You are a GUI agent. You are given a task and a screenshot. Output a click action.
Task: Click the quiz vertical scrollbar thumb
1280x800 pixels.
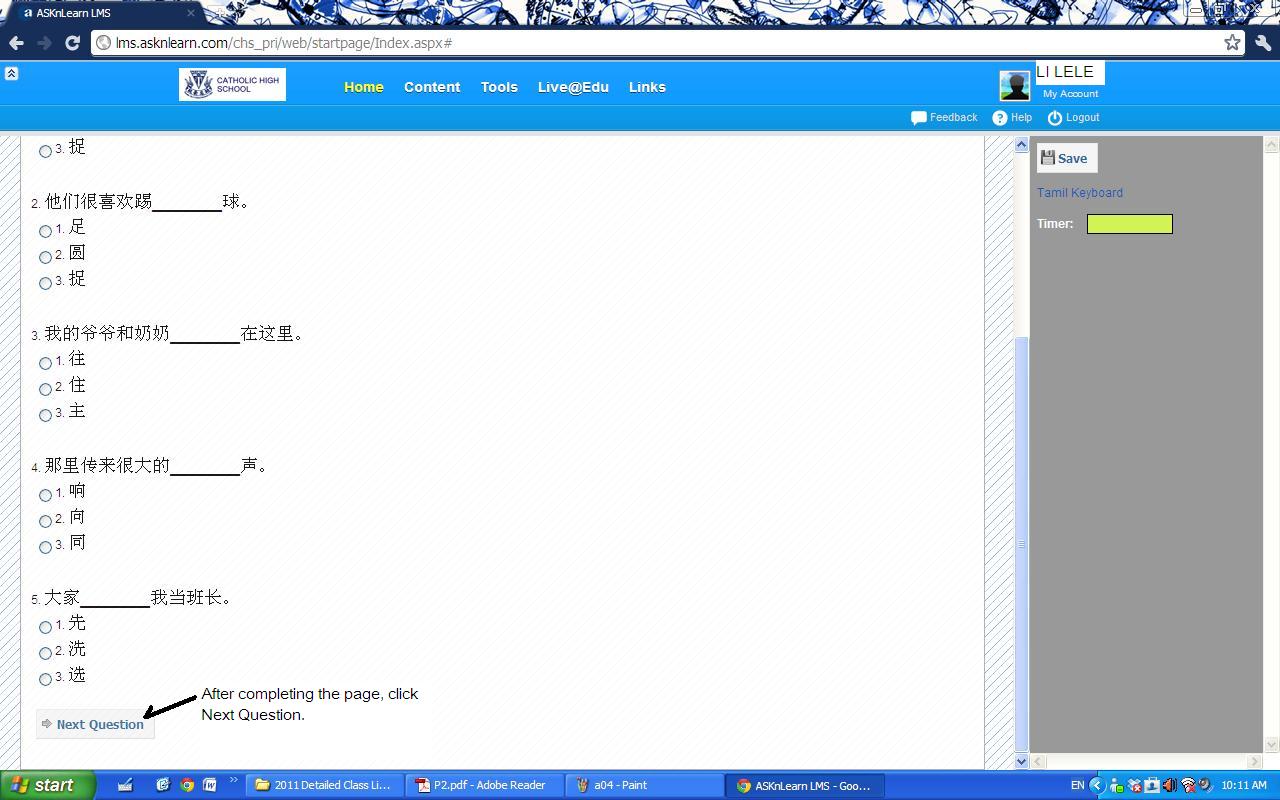point(1021,543)
